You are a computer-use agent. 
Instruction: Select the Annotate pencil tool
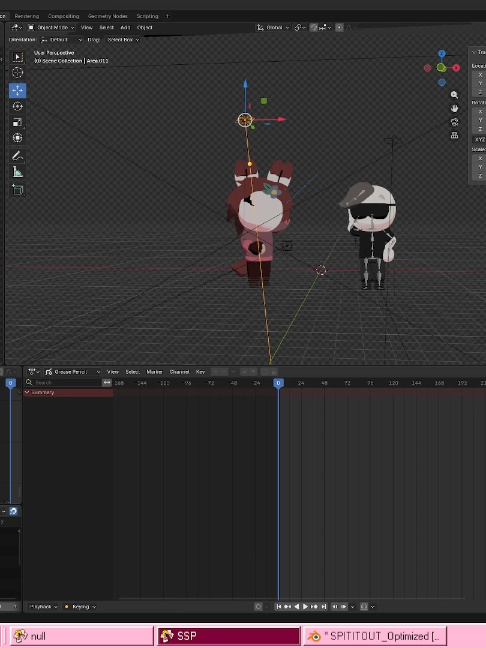pyautogui.click(x=17, y=156)
